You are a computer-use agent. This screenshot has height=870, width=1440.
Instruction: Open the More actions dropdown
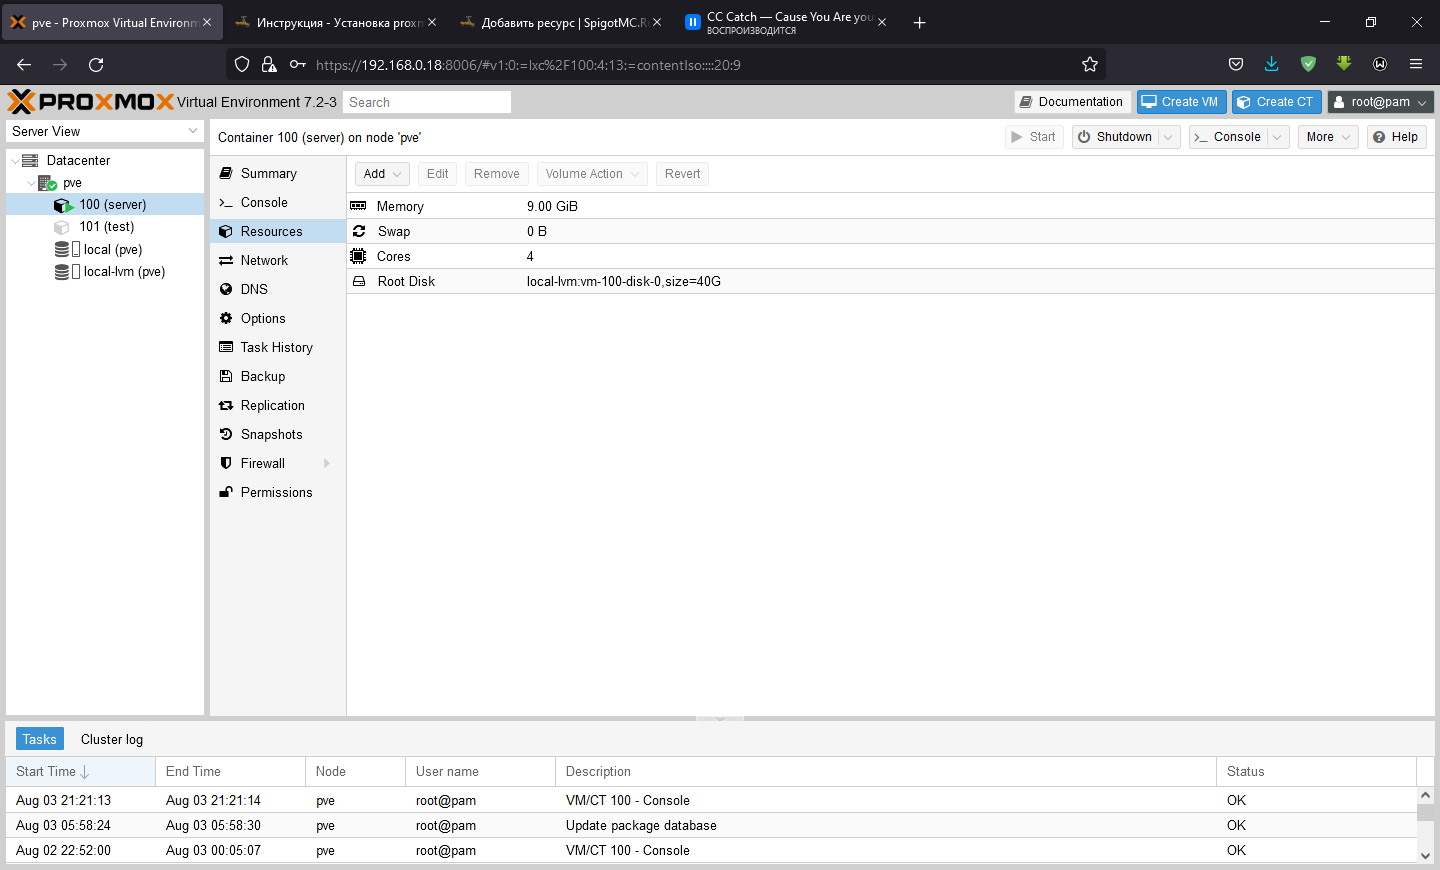point(1328,137)
